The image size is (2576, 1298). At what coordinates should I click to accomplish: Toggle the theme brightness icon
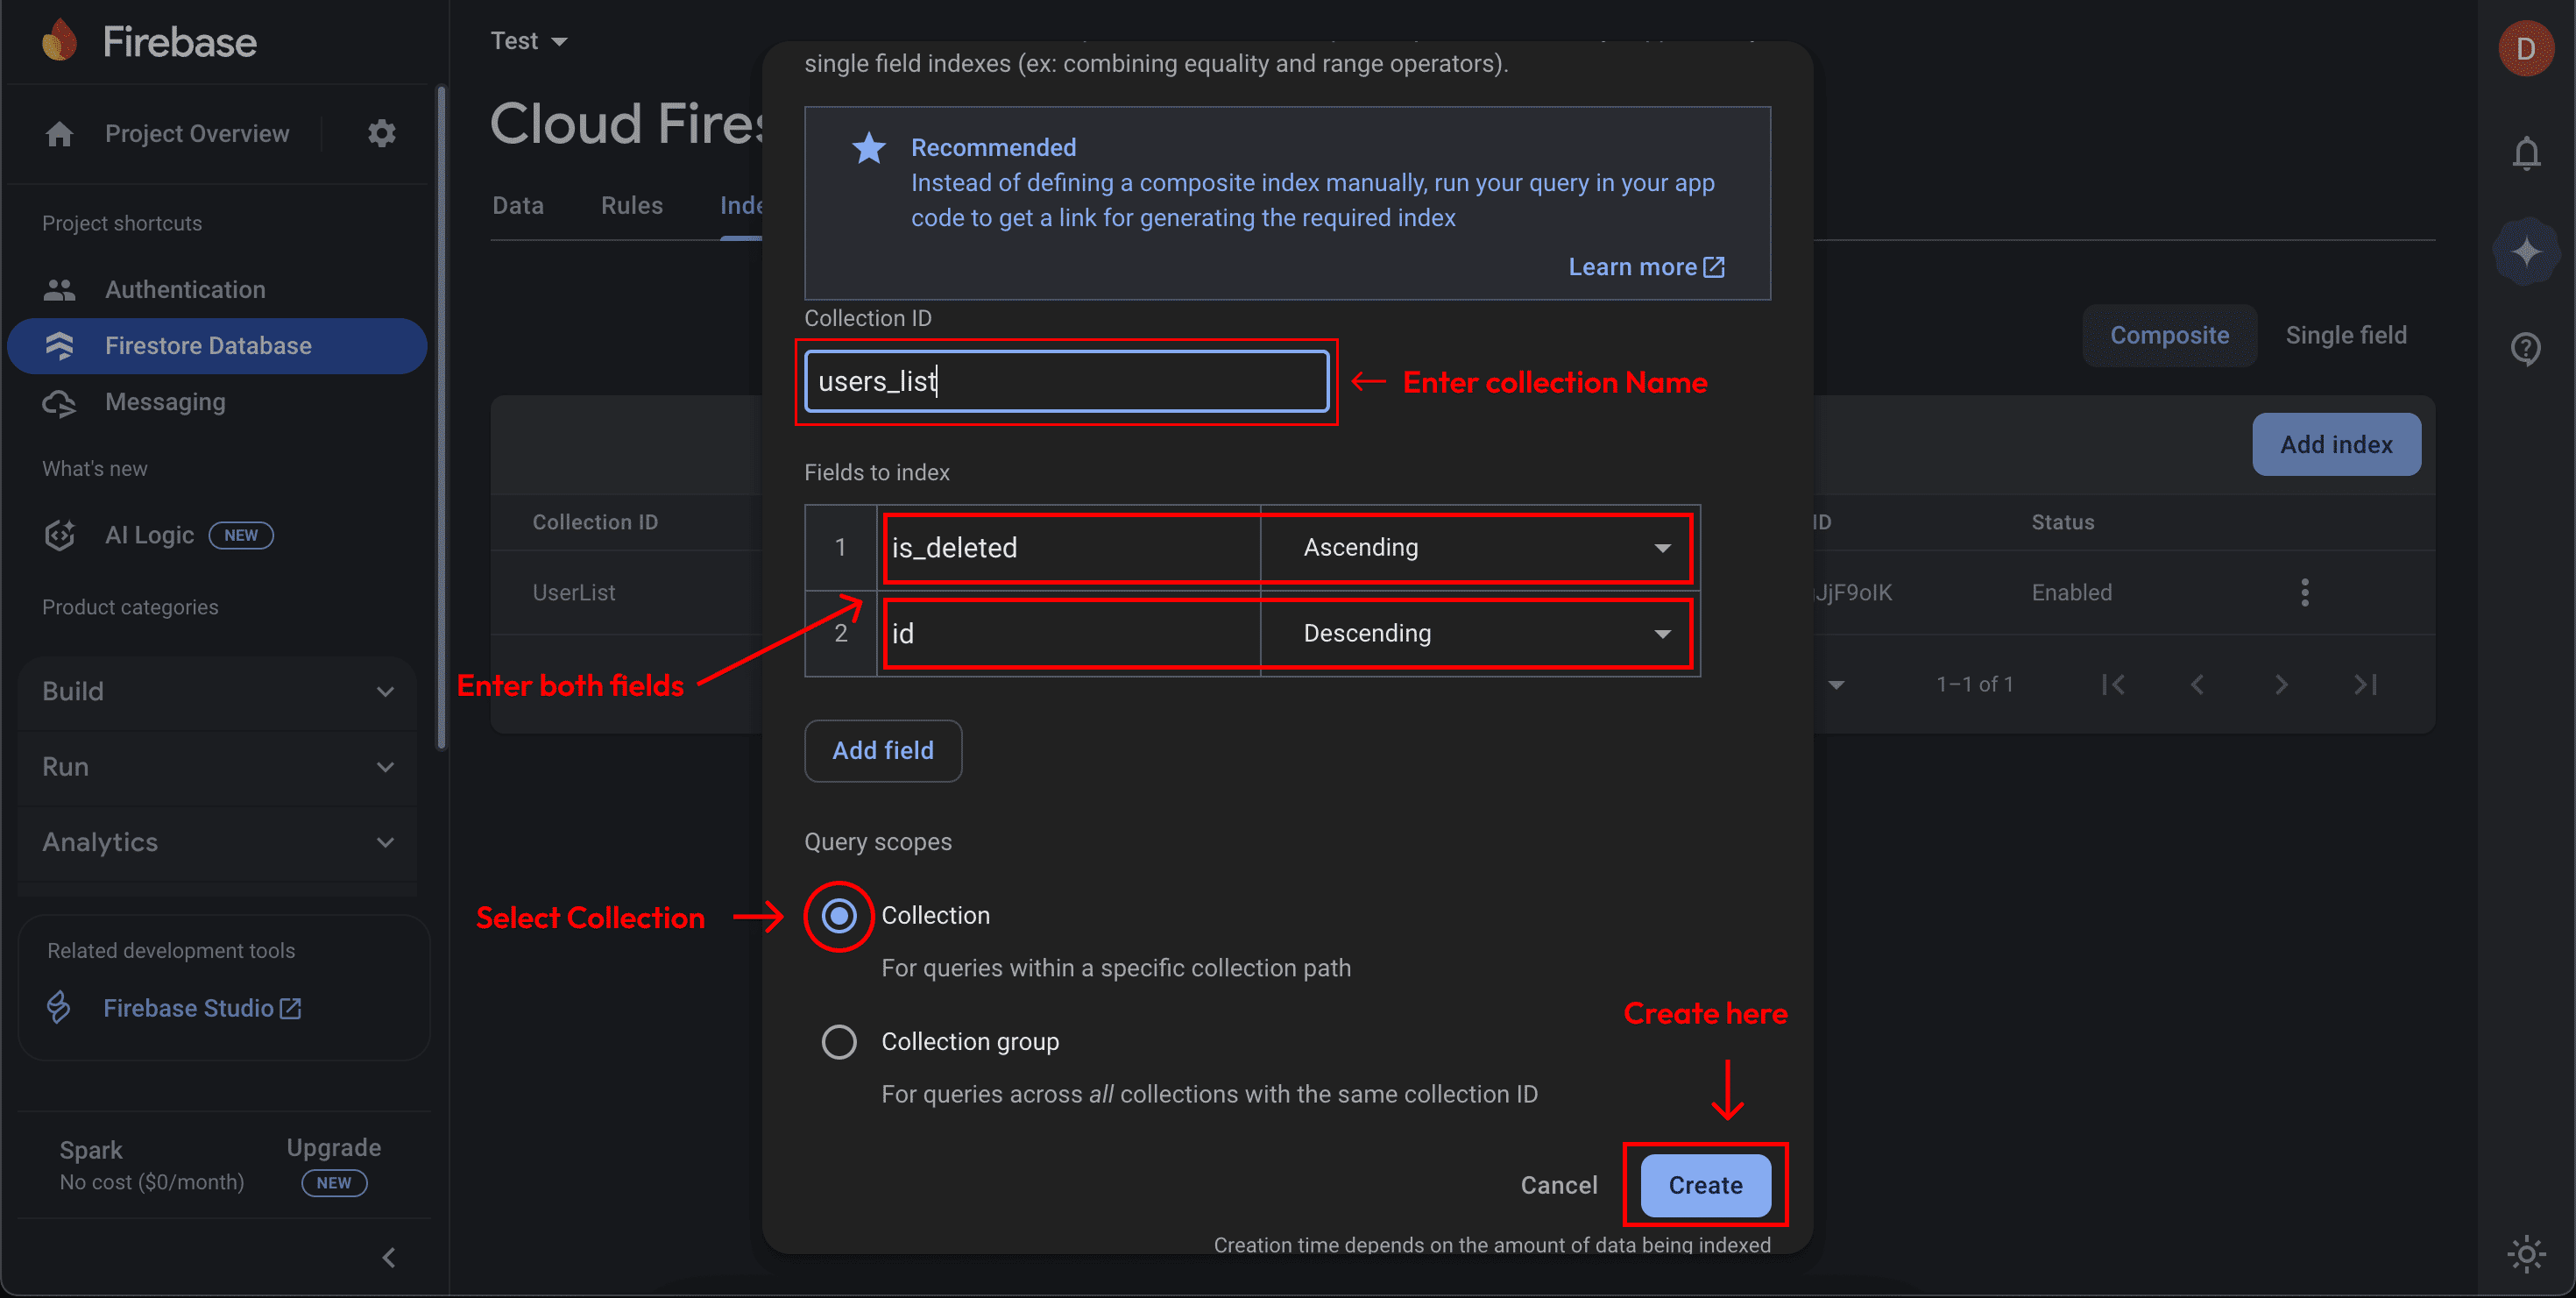click(2526, 1253)
